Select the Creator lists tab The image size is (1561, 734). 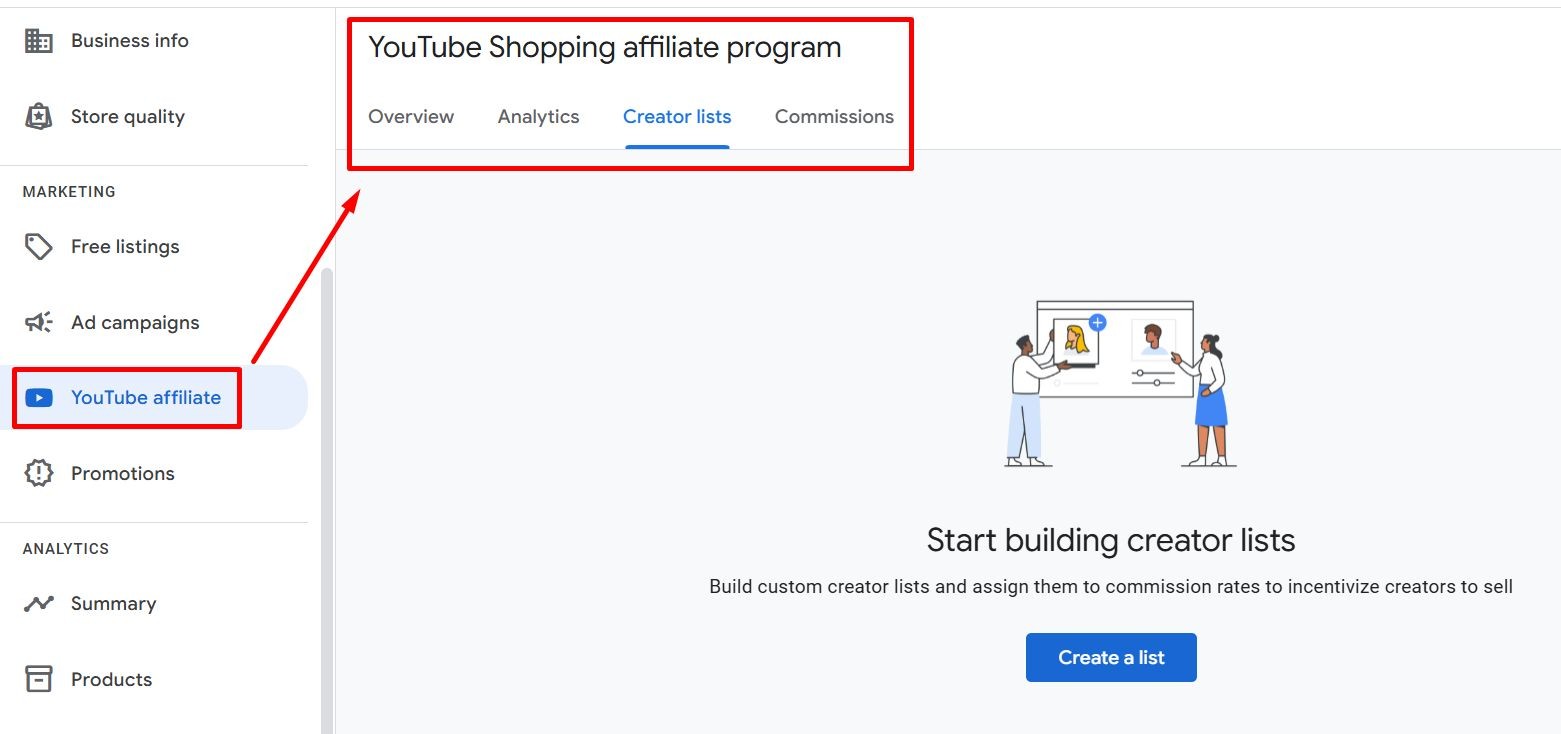point(677,116)
